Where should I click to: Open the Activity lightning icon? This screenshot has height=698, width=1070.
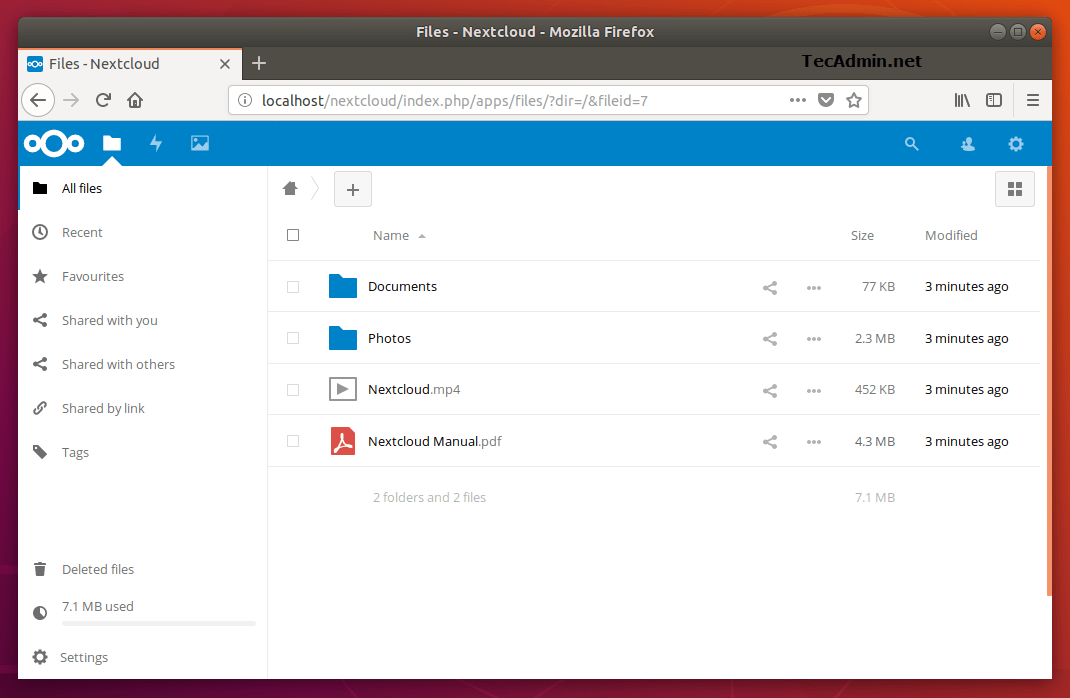coord(156,143)
